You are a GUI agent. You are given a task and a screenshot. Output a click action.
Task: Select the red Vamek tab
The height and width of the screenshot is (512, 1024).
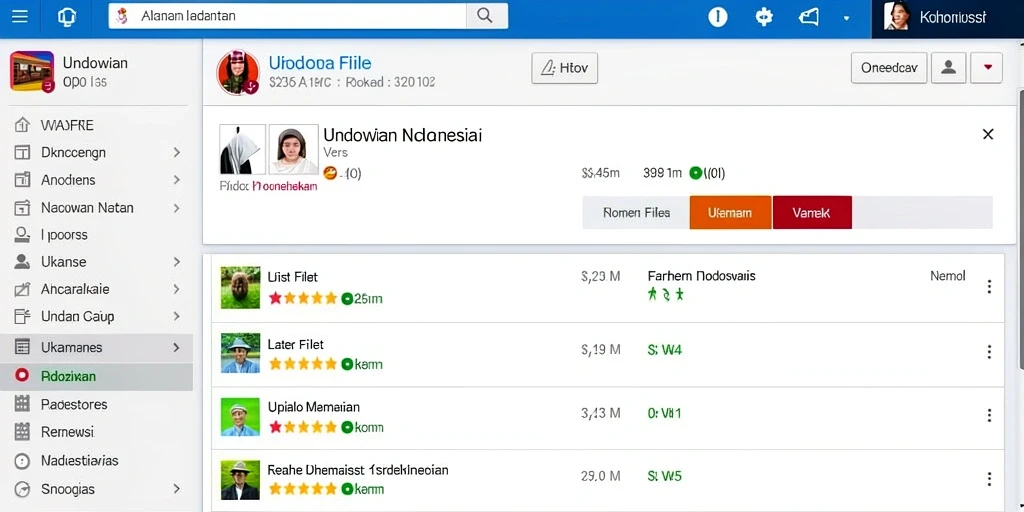pyautogui.click(x=812, y=213)
